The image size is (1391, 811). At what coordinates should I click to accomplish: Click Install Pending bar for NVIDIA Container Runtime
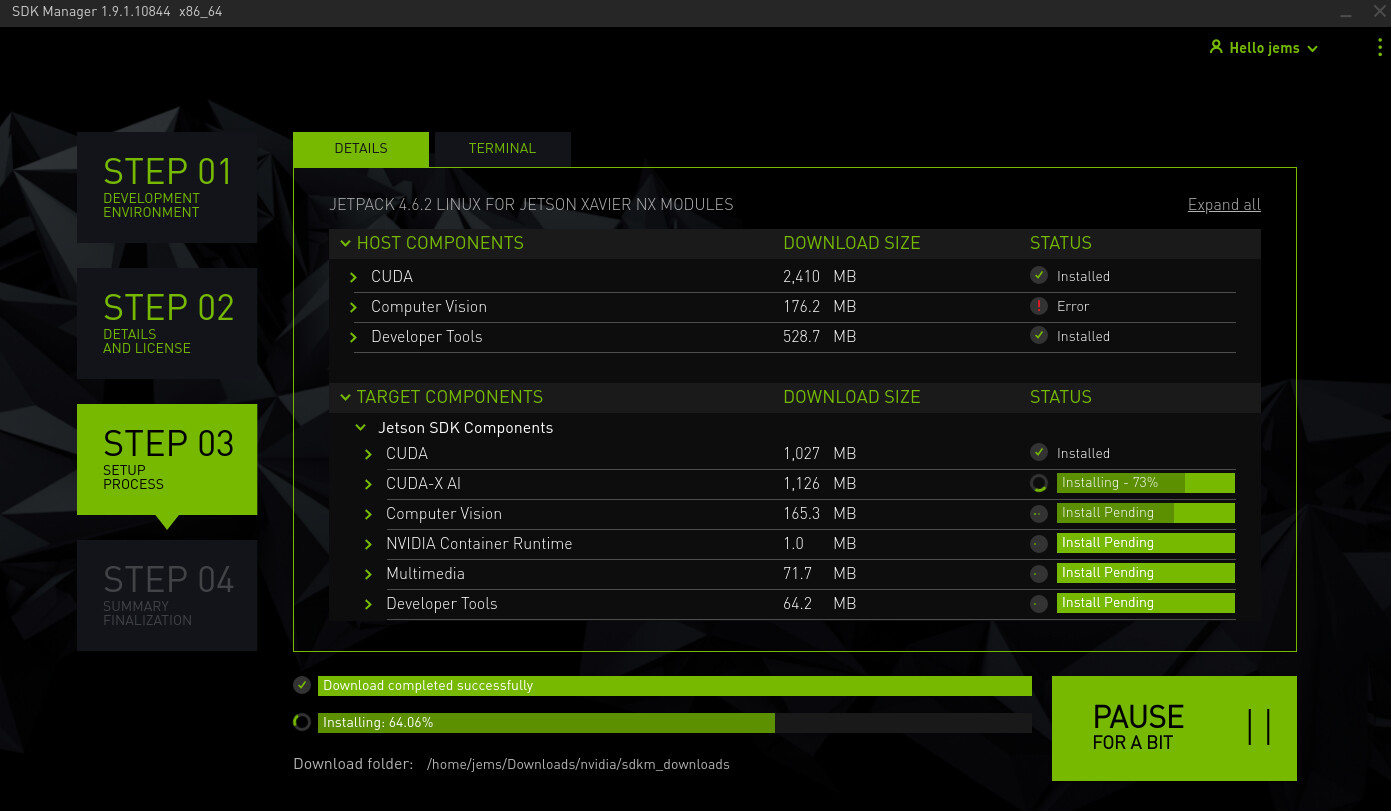click(x=1146, y=543)
